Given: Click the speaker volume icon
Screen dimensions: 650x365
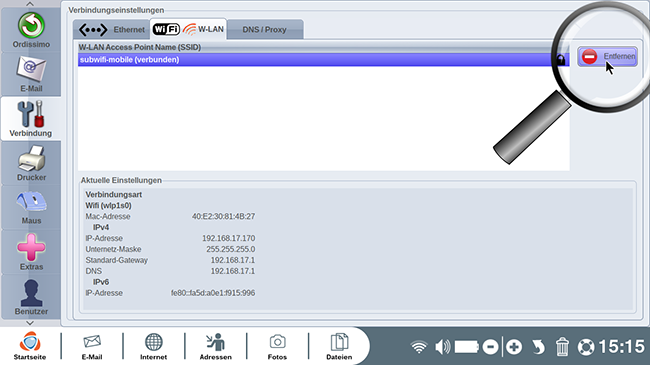Looking at the screenshot, I should tap(443, 347).
